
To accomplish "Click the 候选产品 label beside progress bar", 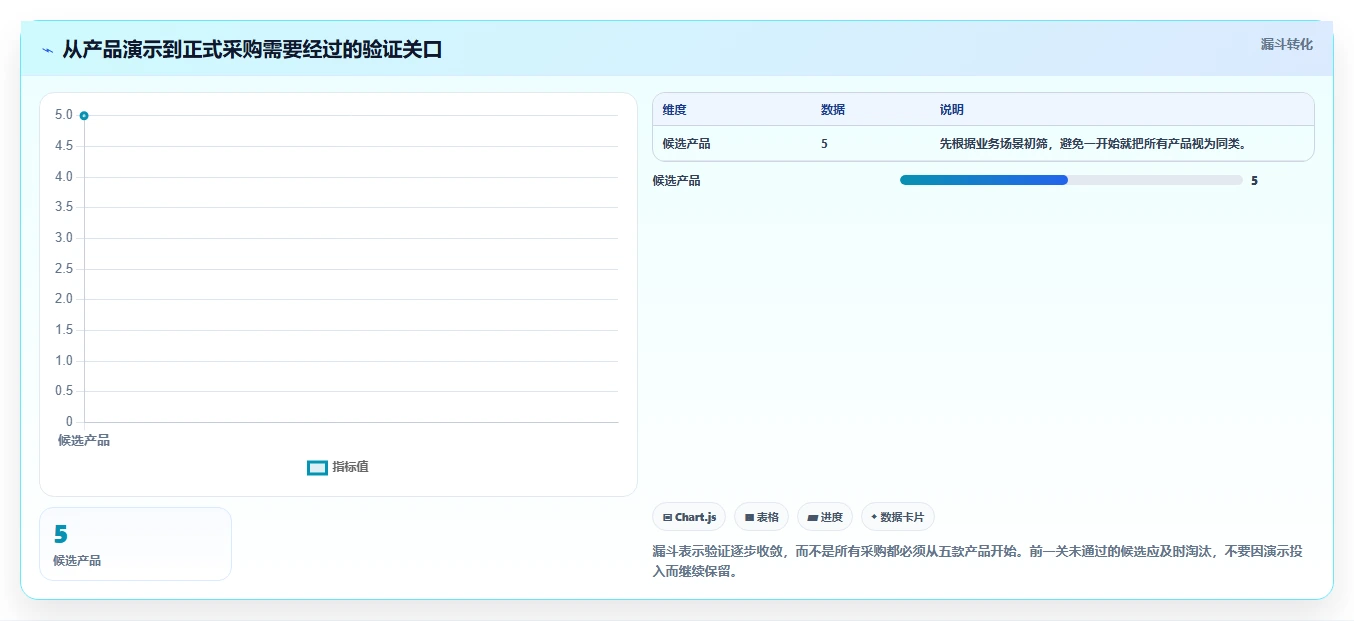I will pyautogui.click(x=677, y=181).
